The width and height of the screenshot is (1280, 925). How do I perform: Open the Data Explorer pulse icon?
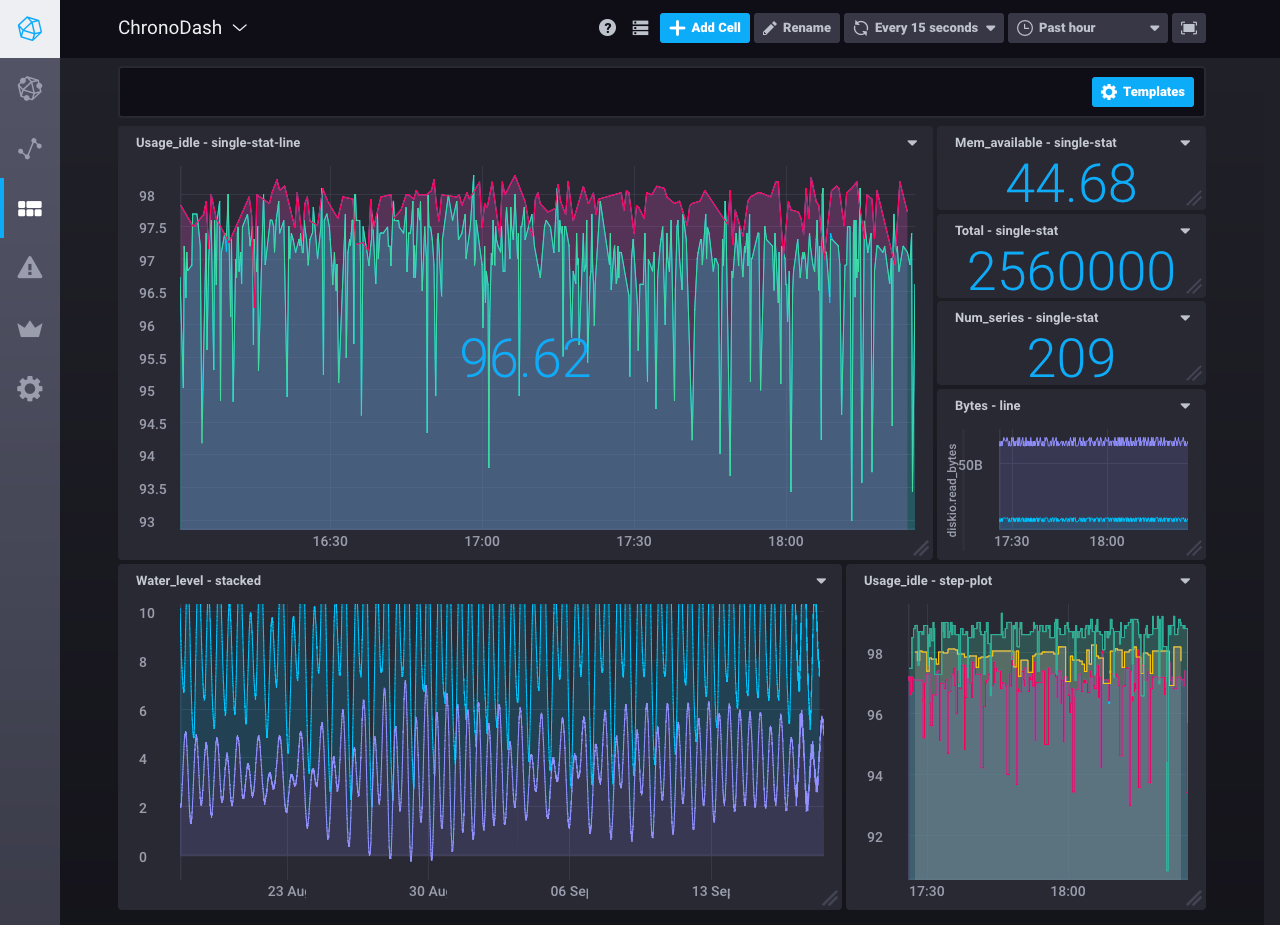[x=29, y=148]
